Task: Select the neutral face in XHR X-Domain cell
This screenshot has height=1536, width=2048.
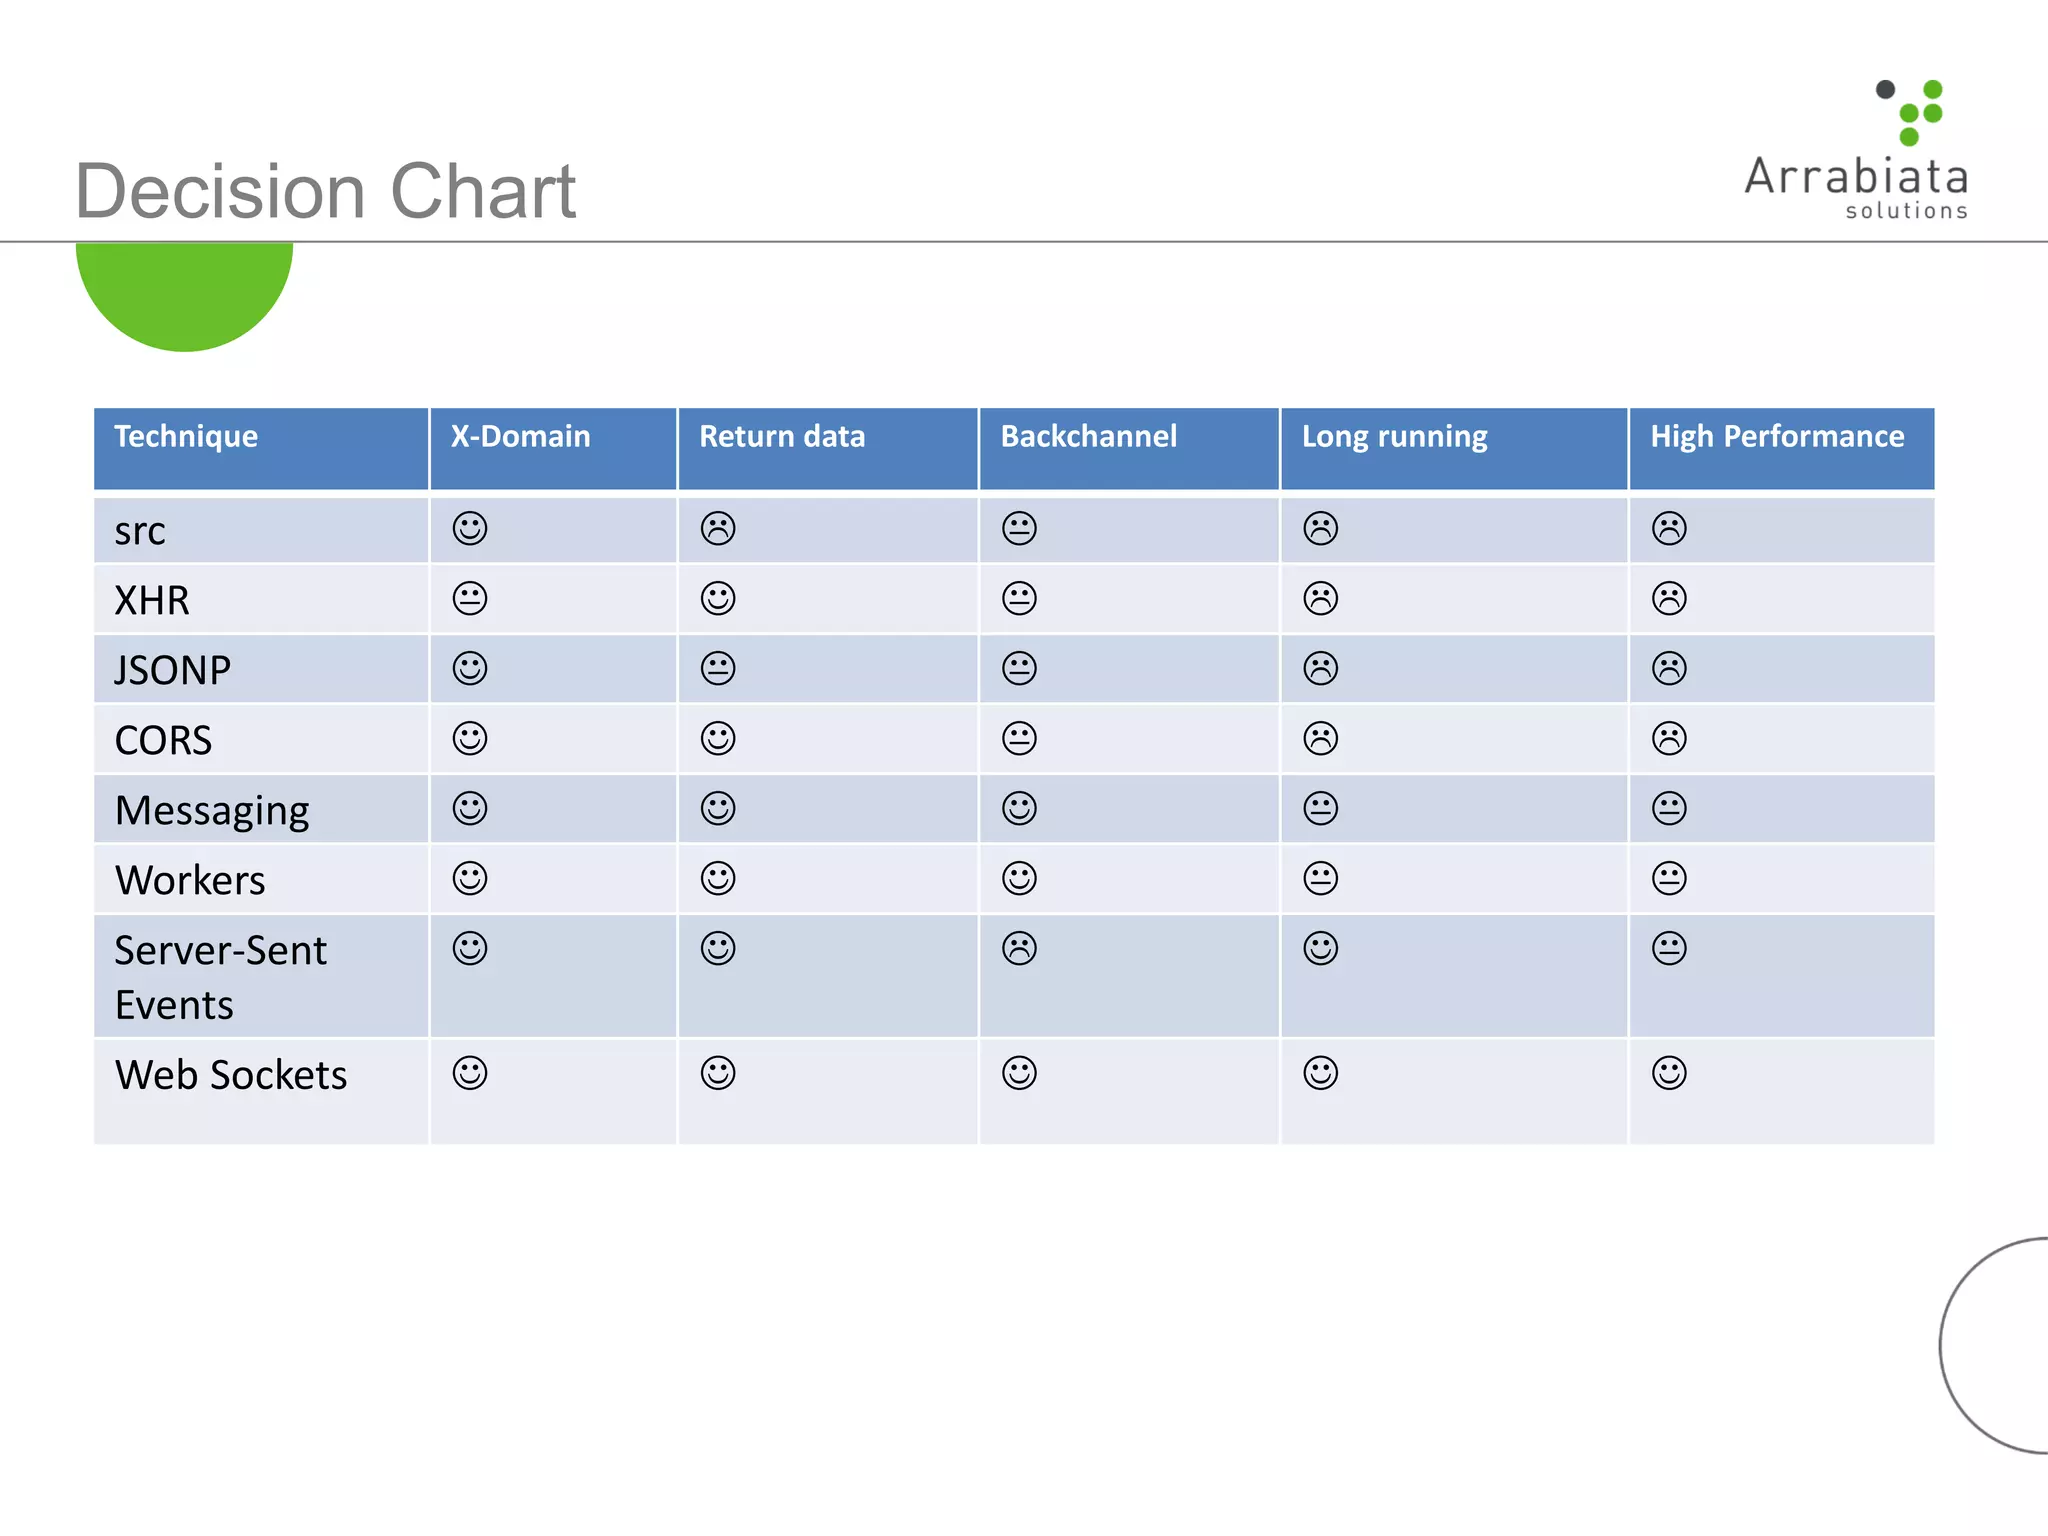Action: pyautogui.click(x=470, y=598)
